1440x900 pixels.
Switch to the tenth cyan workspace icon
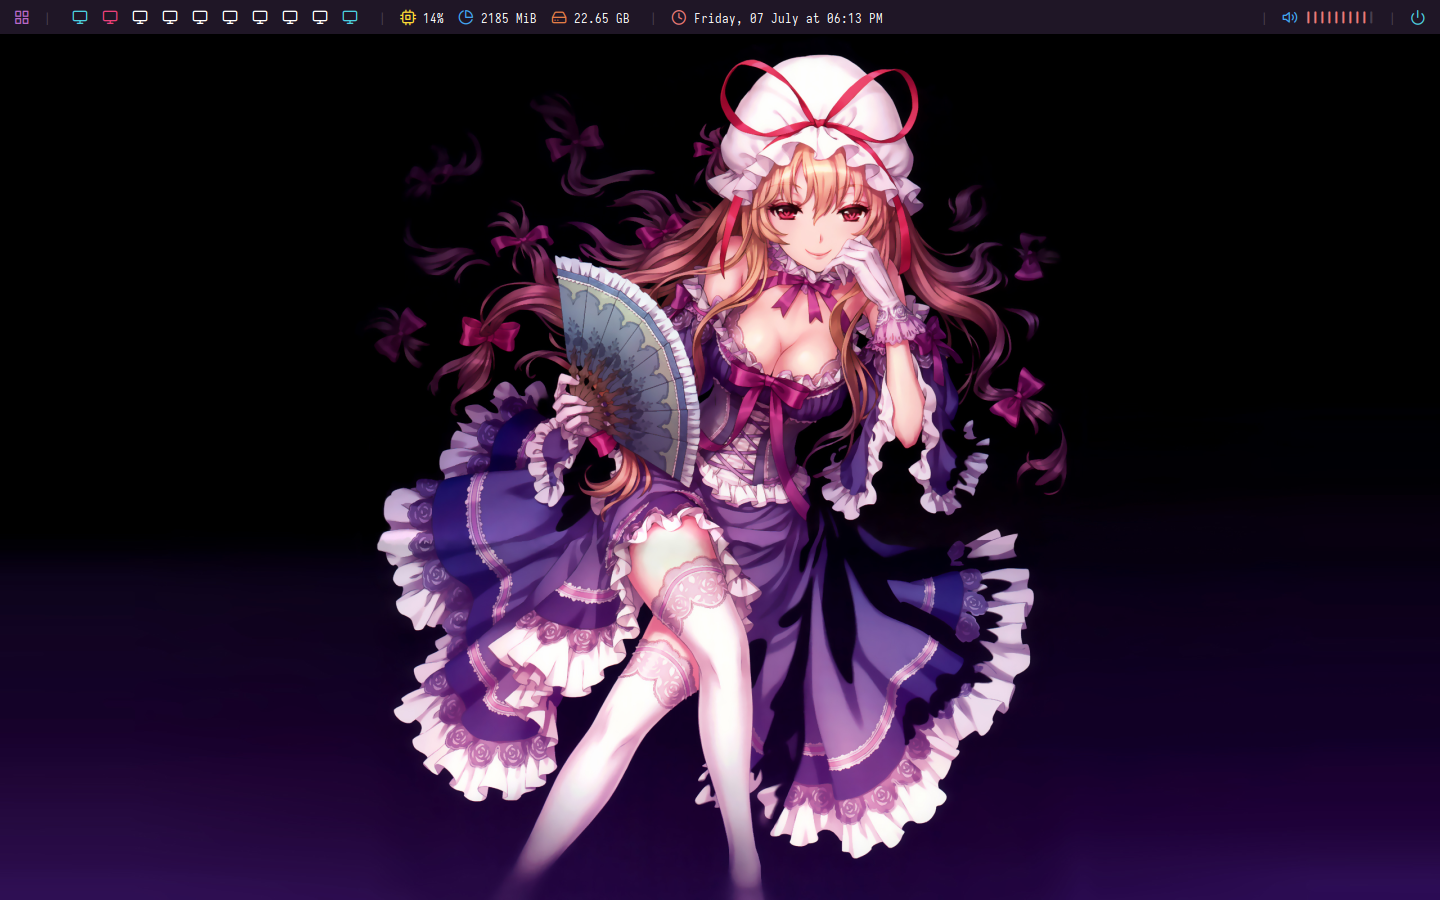(x=350, y=18)
